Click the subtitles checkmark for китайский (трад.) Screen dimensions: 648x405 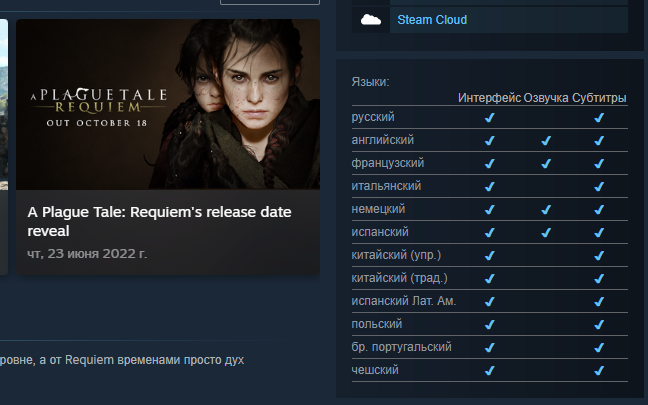tap(599, 279)
